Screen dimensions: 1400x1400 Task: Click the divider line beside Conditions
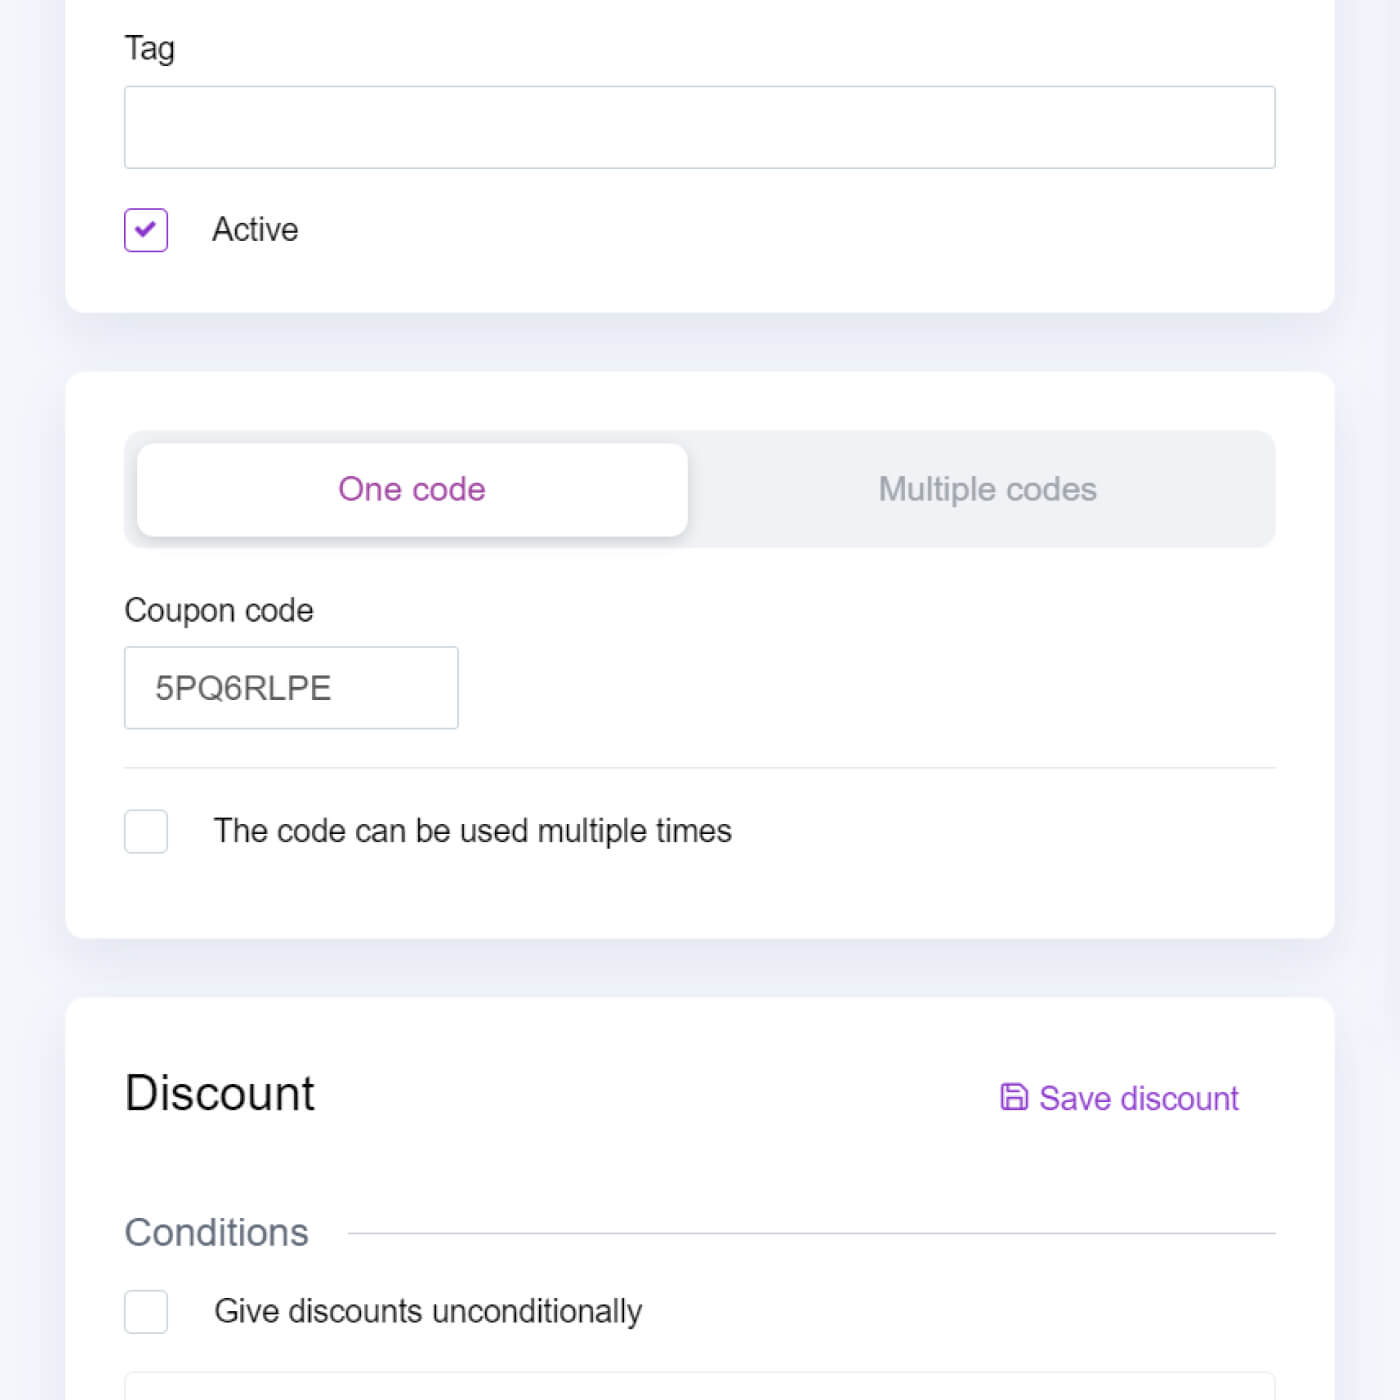click(810, 1233)
